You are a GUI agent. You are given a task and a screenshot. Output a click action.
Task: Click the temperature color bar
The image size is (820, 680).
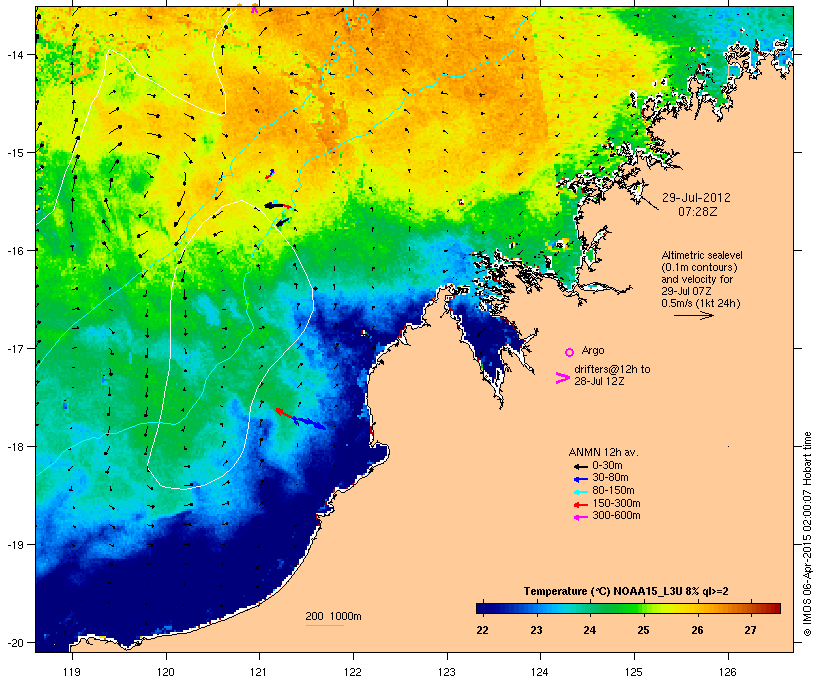click(628, 608)
